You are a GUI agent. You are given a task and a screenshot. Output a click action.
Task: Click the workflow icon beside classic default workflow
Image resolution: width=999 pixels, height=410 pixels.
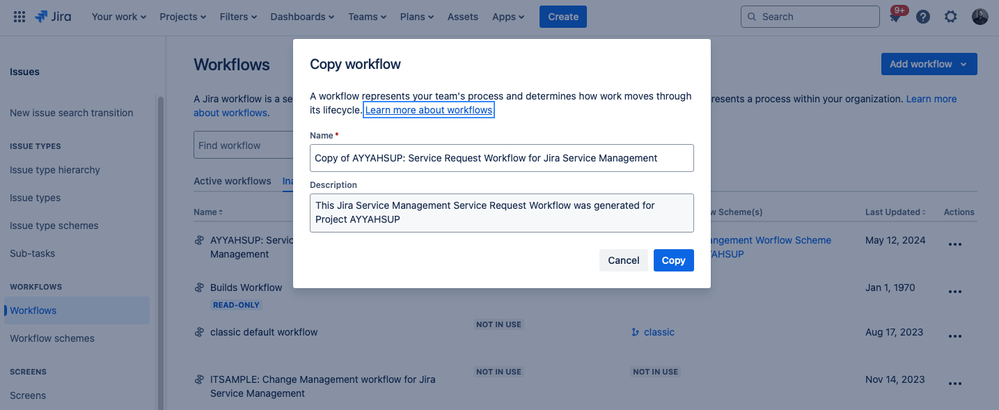click(199, 332)
